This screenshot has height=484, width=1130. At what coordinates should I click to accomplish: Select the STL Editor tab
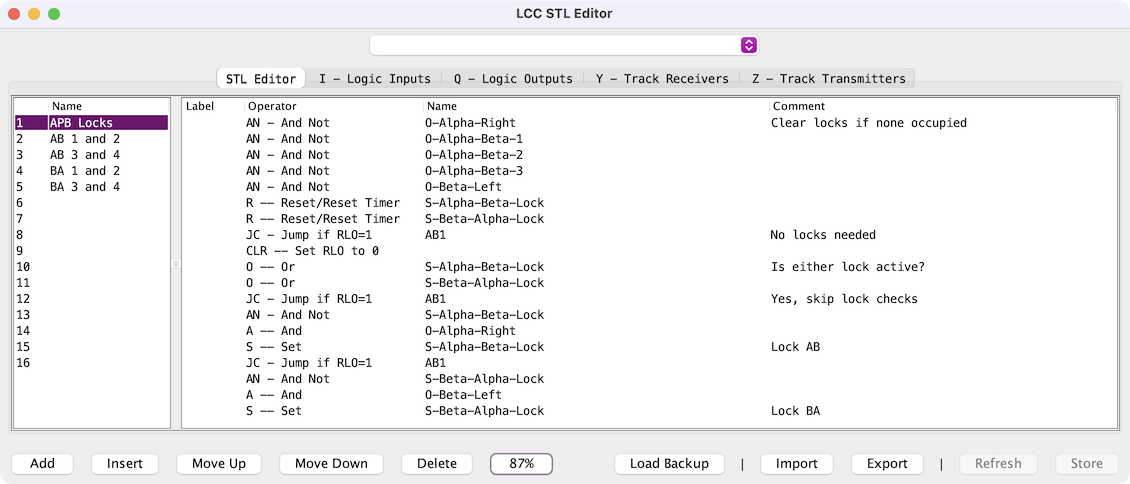(261, 79)
